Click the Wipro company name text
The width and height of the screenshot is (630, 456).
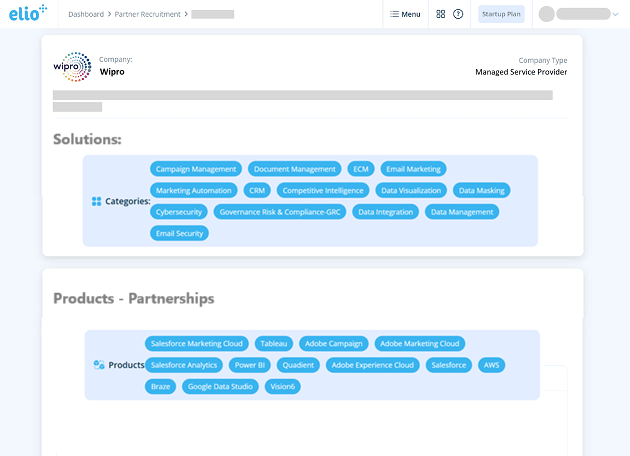click(x=112, y=72)
